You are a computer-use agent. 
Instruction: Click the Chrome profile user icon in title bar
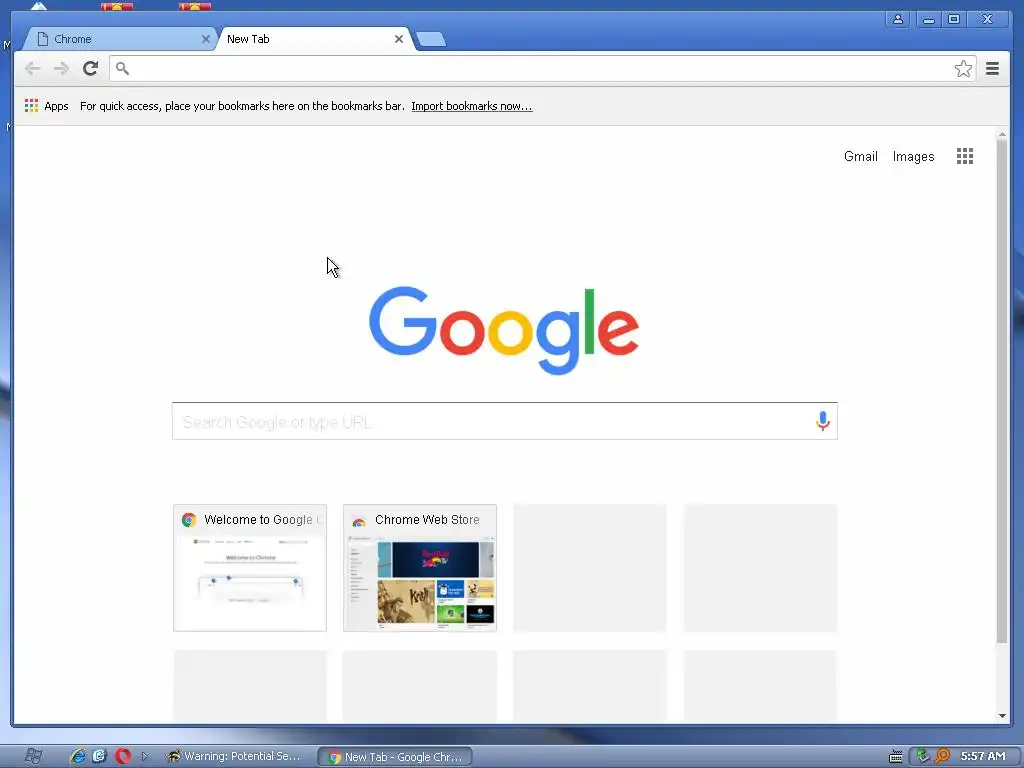point(898,19)
